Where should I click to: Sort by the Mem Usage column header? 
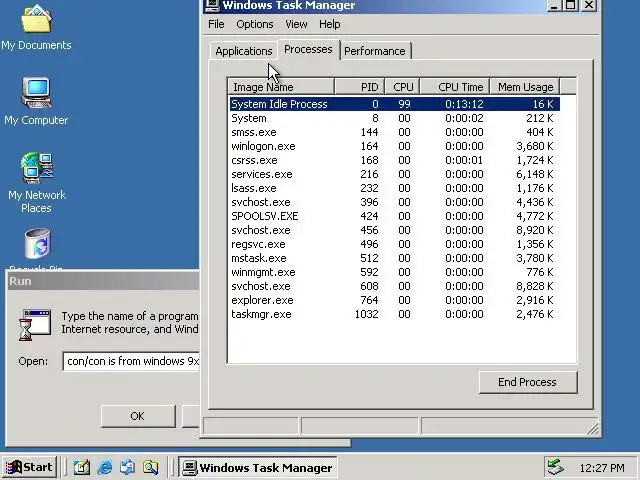tap(525, 87)
